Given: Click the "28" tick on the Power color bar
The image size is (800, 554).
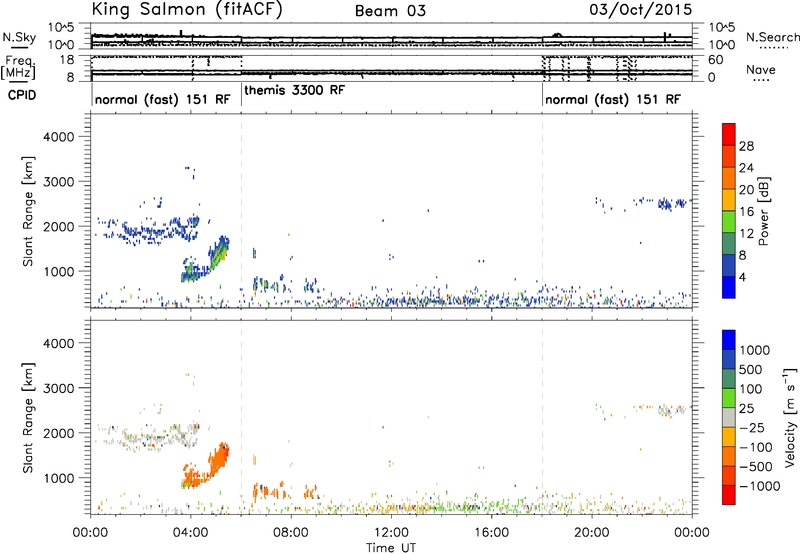Looking at the screenshot, I should click(746, 146).
